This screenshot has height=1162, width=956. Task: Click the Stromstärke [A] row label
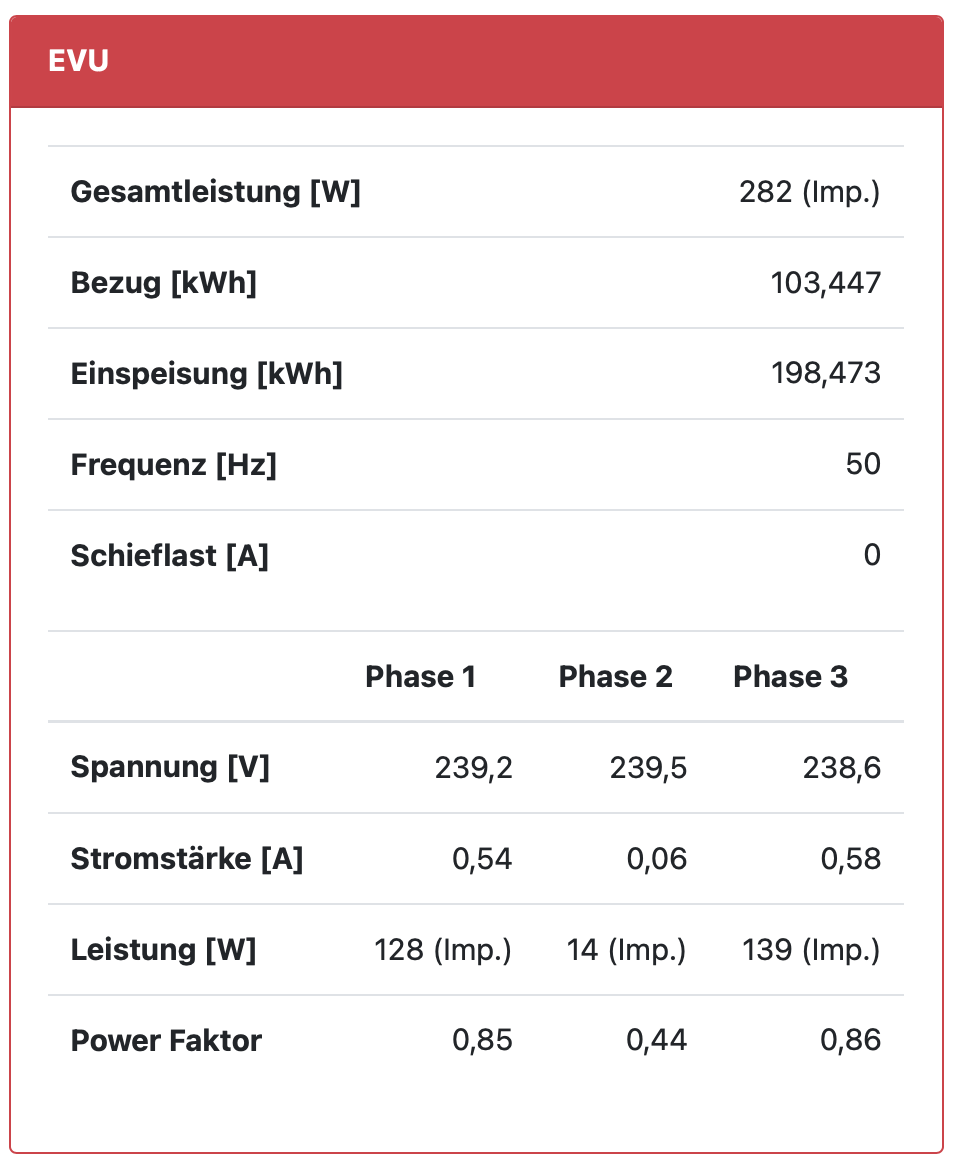[x=186, y=859]
